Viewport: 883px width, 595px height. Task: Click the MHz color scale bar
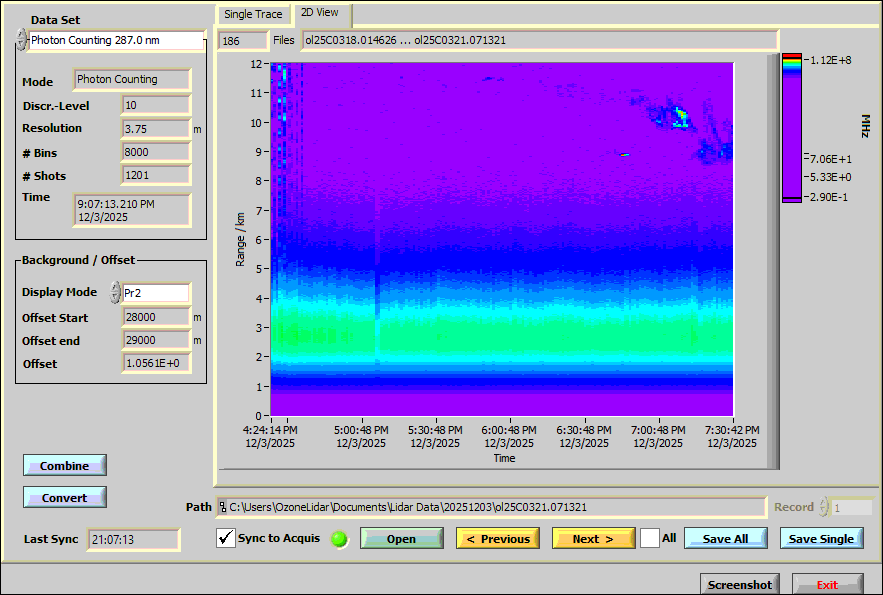click(x=792, y=128)
